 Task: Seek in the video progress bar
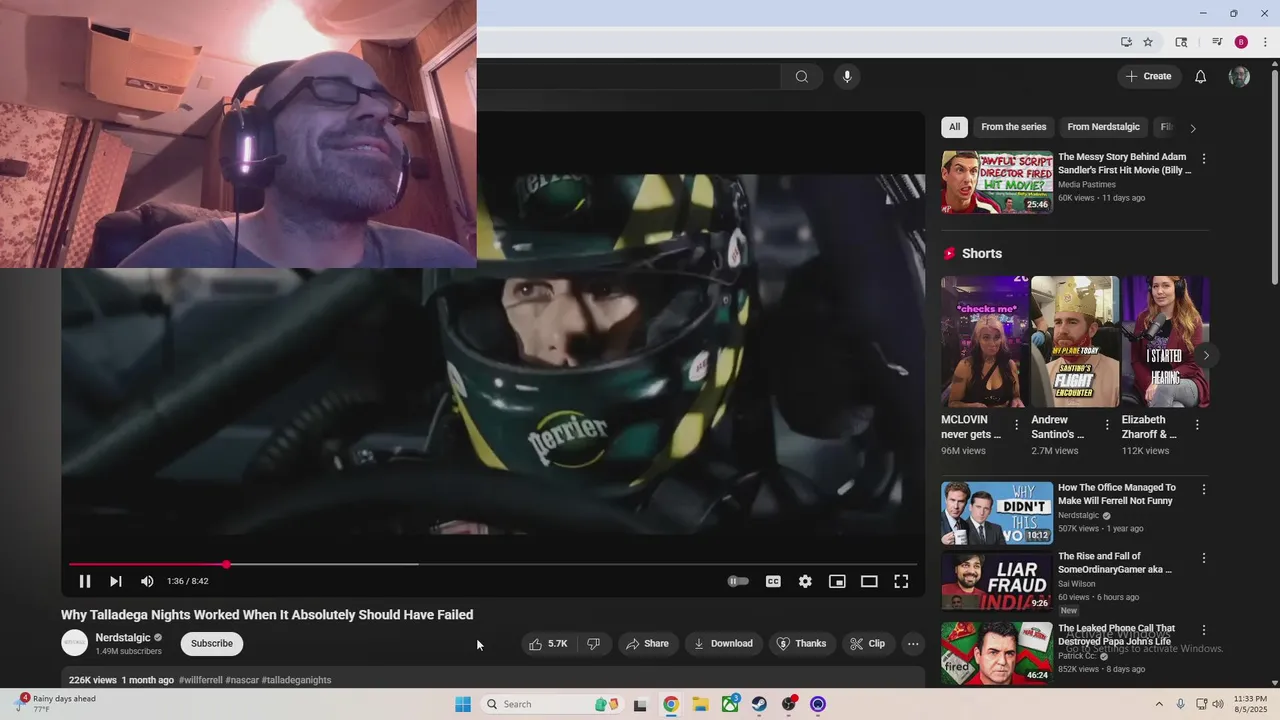pyautogui.click(x=493, y=564)
